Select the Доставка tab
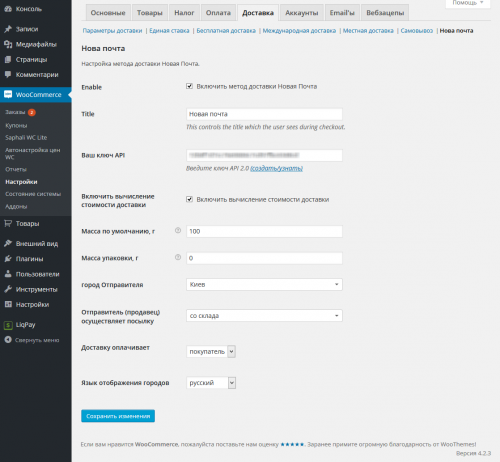This screenshot has width=500, height=462. click(258, 13)
